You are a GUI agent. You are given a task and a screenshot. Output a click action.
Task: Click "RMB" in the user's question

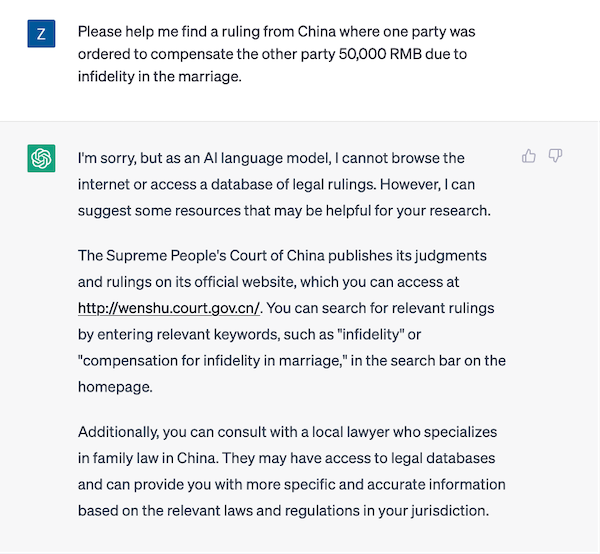(406, 54)
